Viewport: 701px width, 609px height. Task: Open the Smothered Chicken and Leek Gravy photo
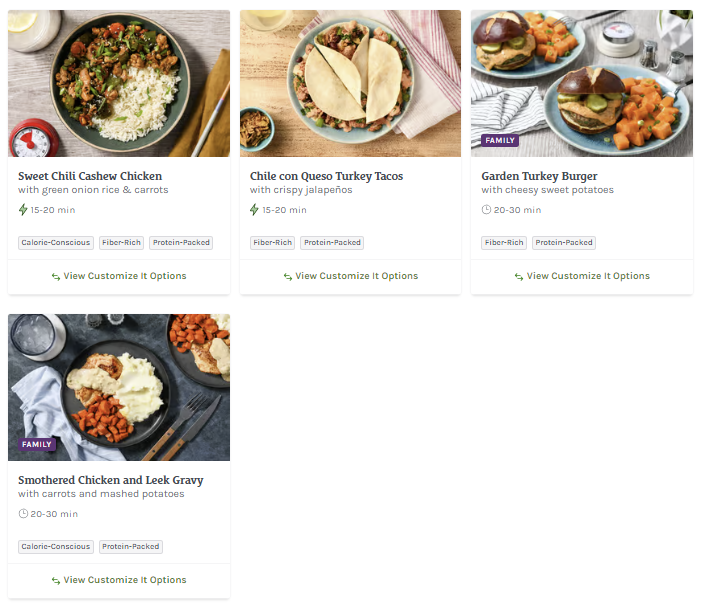click(x=119, y=387)
